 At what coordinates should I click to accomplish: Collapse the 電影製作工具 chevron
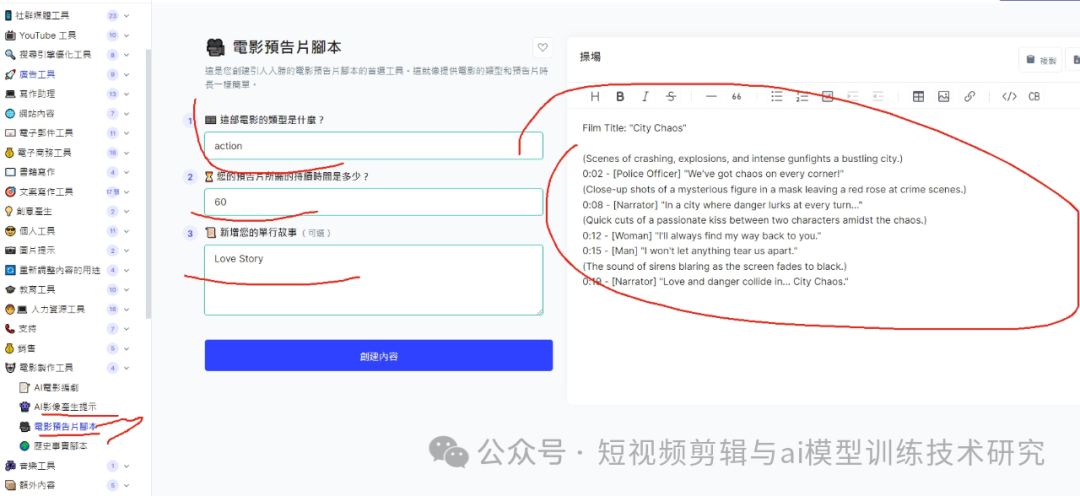click(x=127, y=368)
